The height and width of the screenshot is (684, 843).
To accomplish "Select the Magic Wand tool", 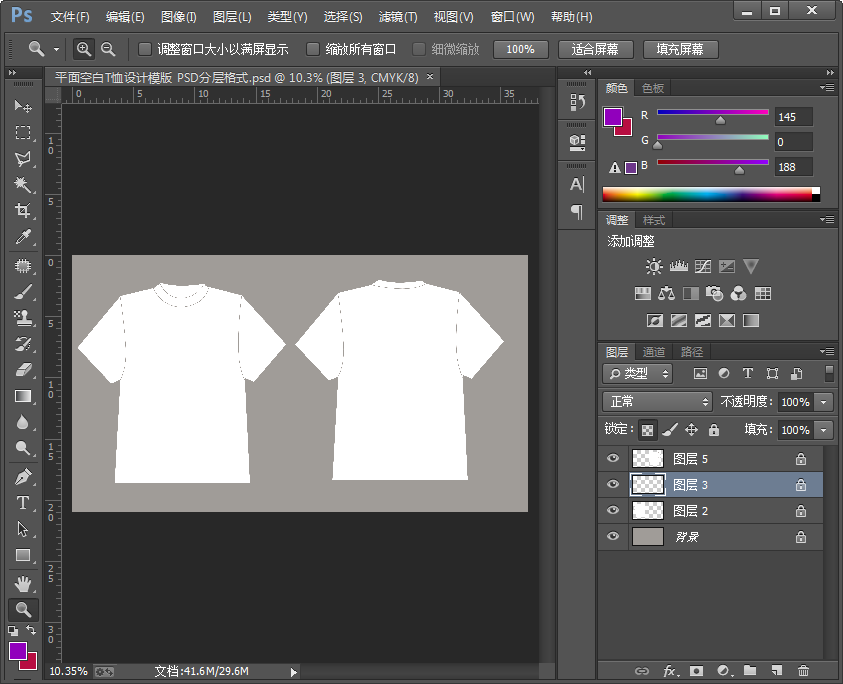I will (23, 184).
